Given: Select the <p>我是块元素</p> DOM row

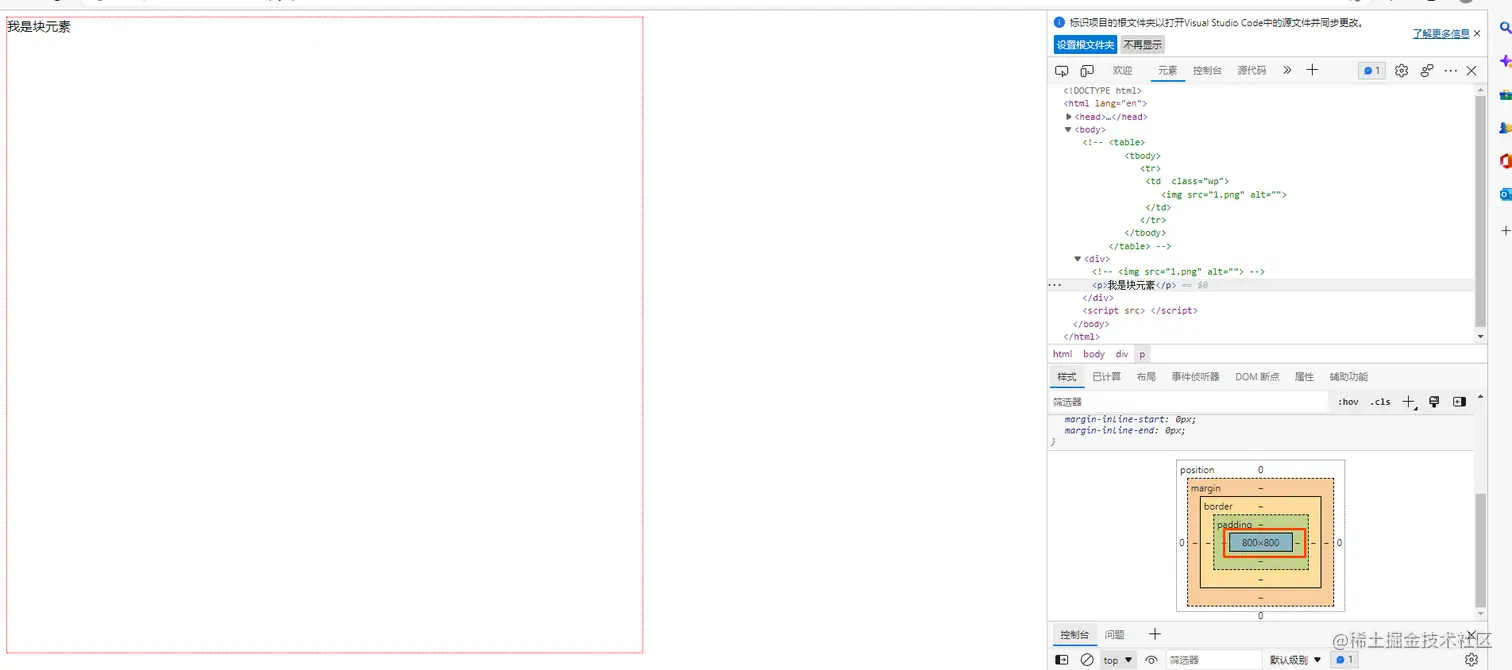Looking at the screenshot, I should 1260,285.
